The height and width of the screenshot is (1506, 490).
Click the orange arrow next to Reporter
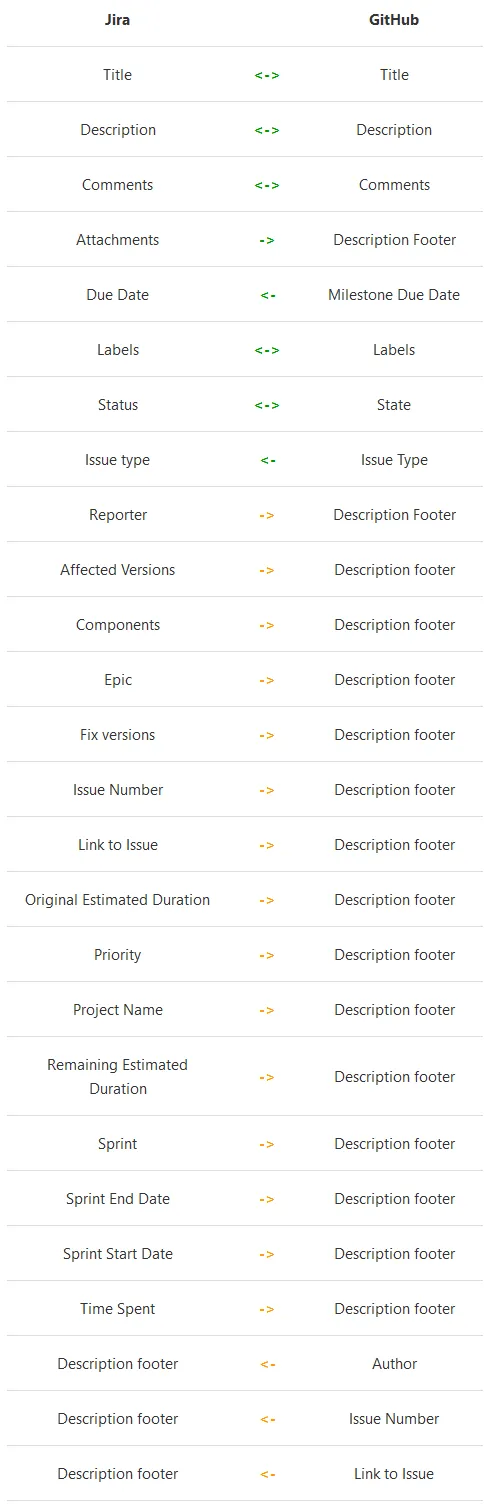pyautogui.click(x=267, y=515)
